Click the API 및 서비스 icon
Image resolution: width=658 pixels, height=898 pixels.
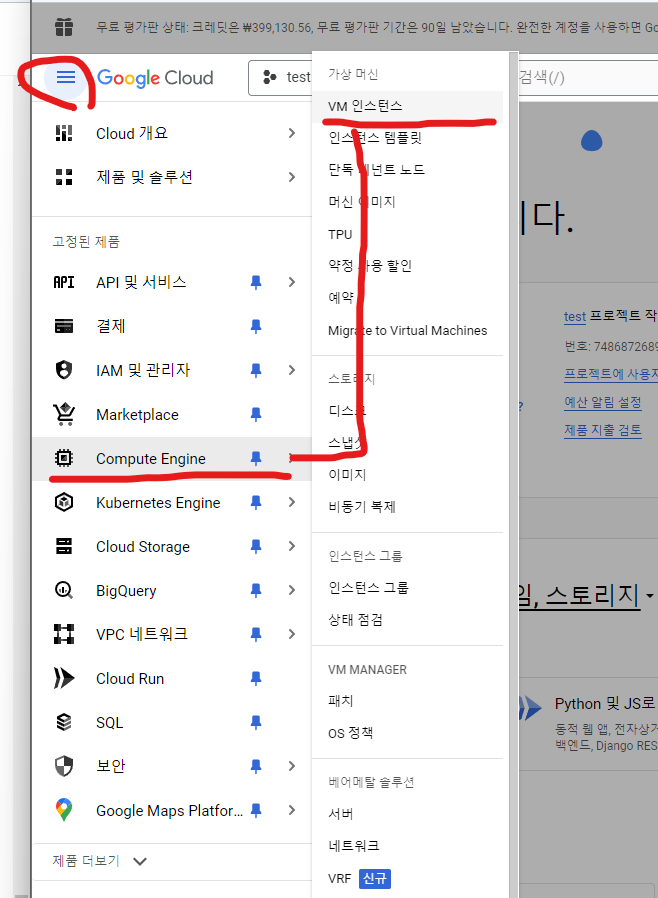(x=64, y=282)
